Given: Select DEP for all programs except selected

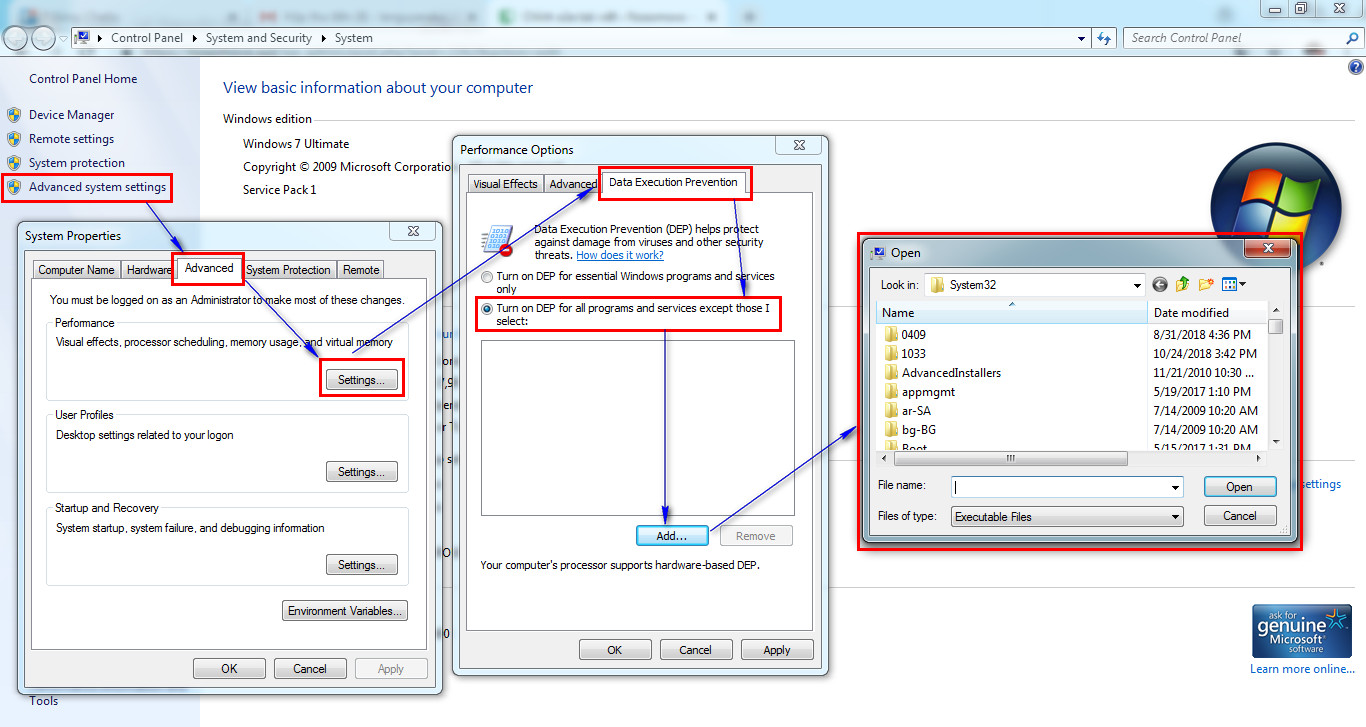Looking at the screenshot, I should tap(487, 309).
